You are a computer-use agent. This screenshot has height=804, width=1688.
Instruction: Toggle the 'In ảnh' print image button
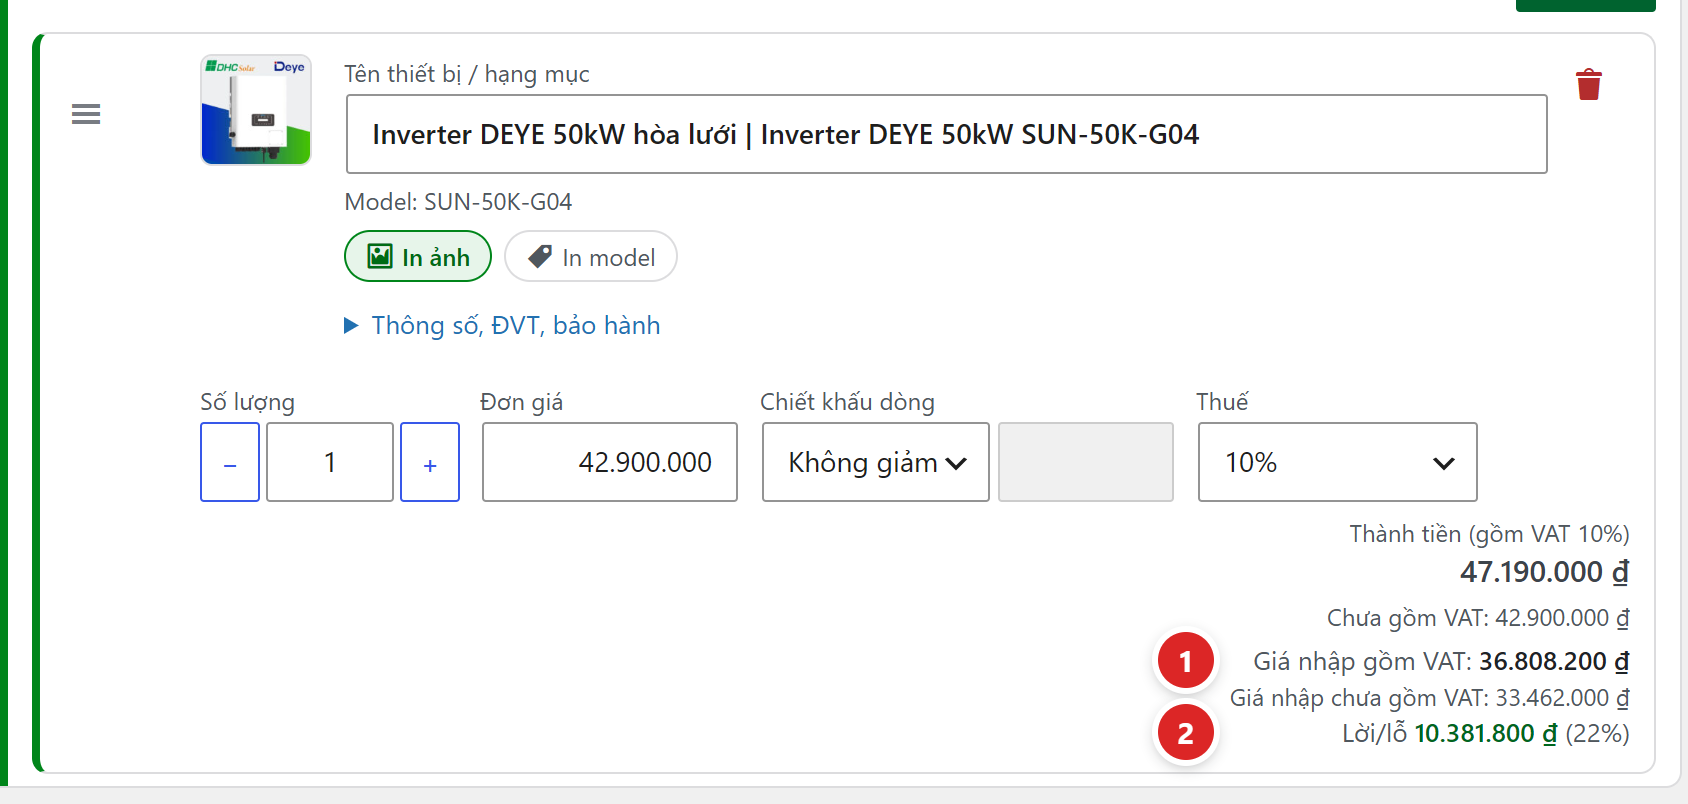click(418, 257)
